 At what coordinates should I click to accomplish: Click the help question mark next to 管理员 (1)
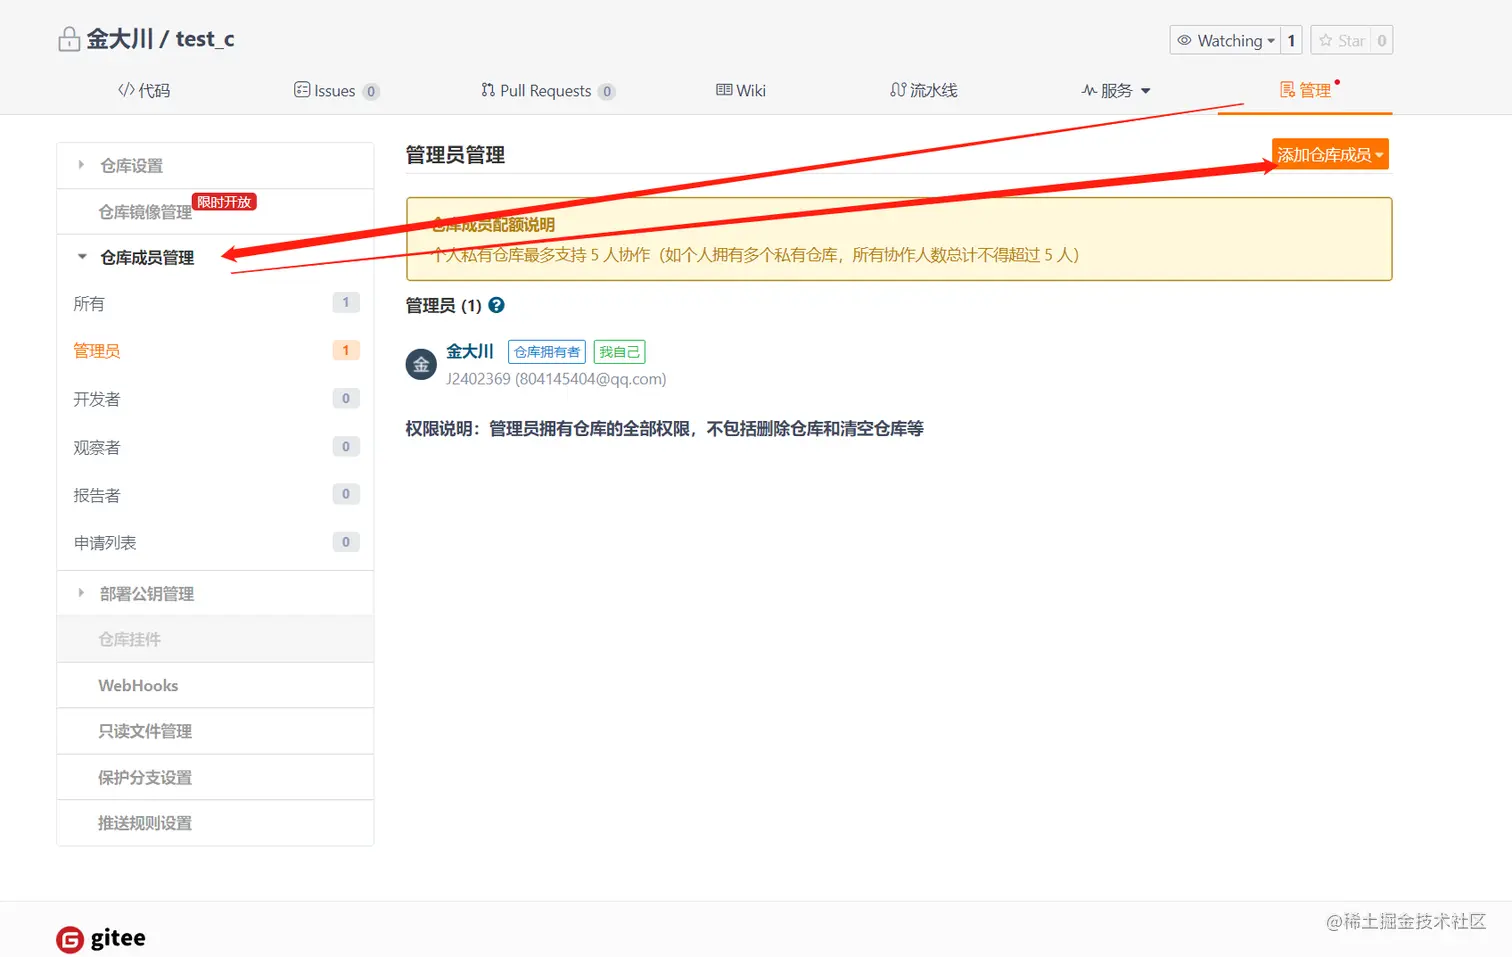(496, 305)
